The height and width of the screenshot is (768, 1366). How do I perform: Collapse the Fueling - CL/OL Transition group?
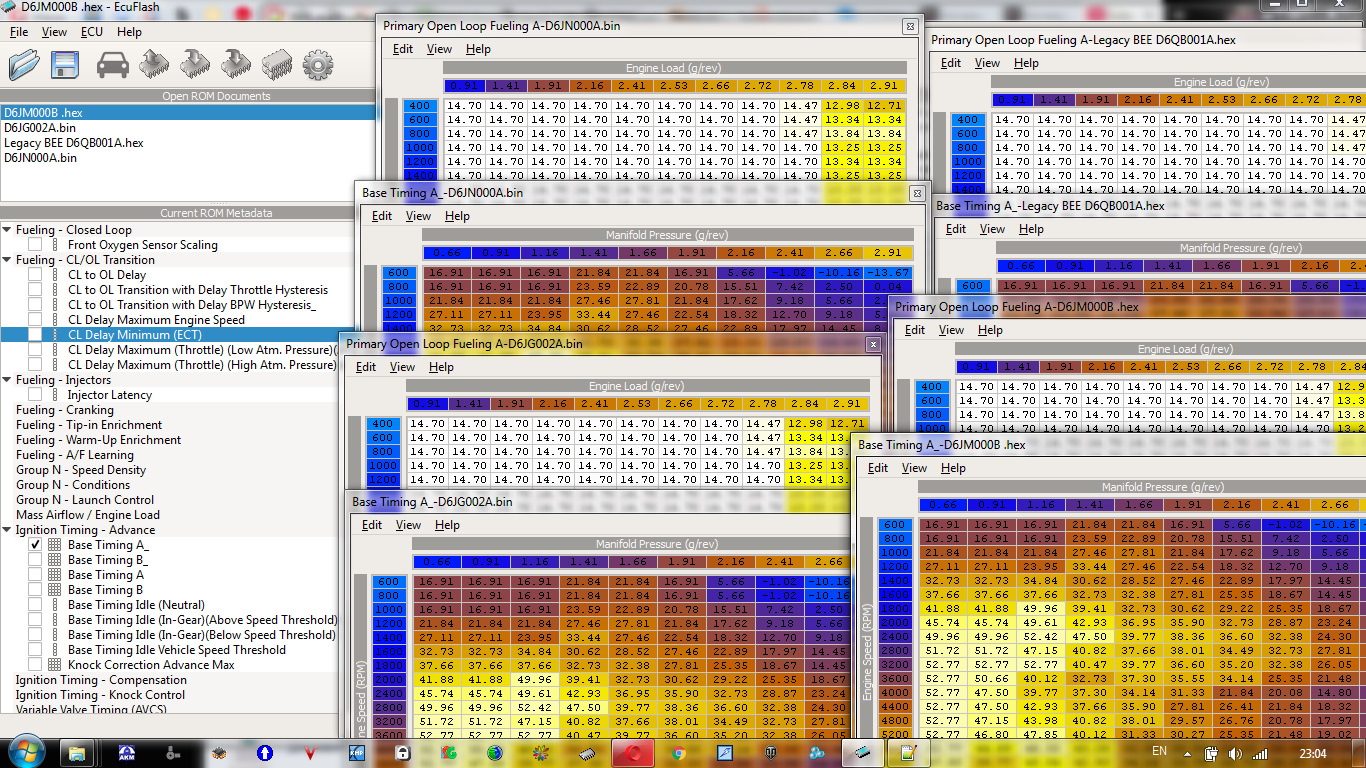pyautogui.click(x=7, y=260)
